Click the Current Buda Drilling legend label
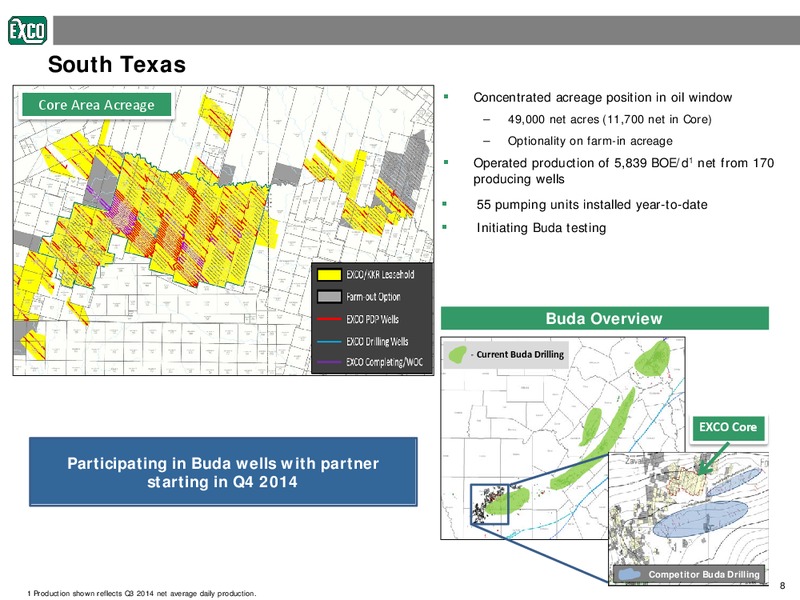Image resolution: width=800 pixels, height=600 pixels. (x=520, y=355)
